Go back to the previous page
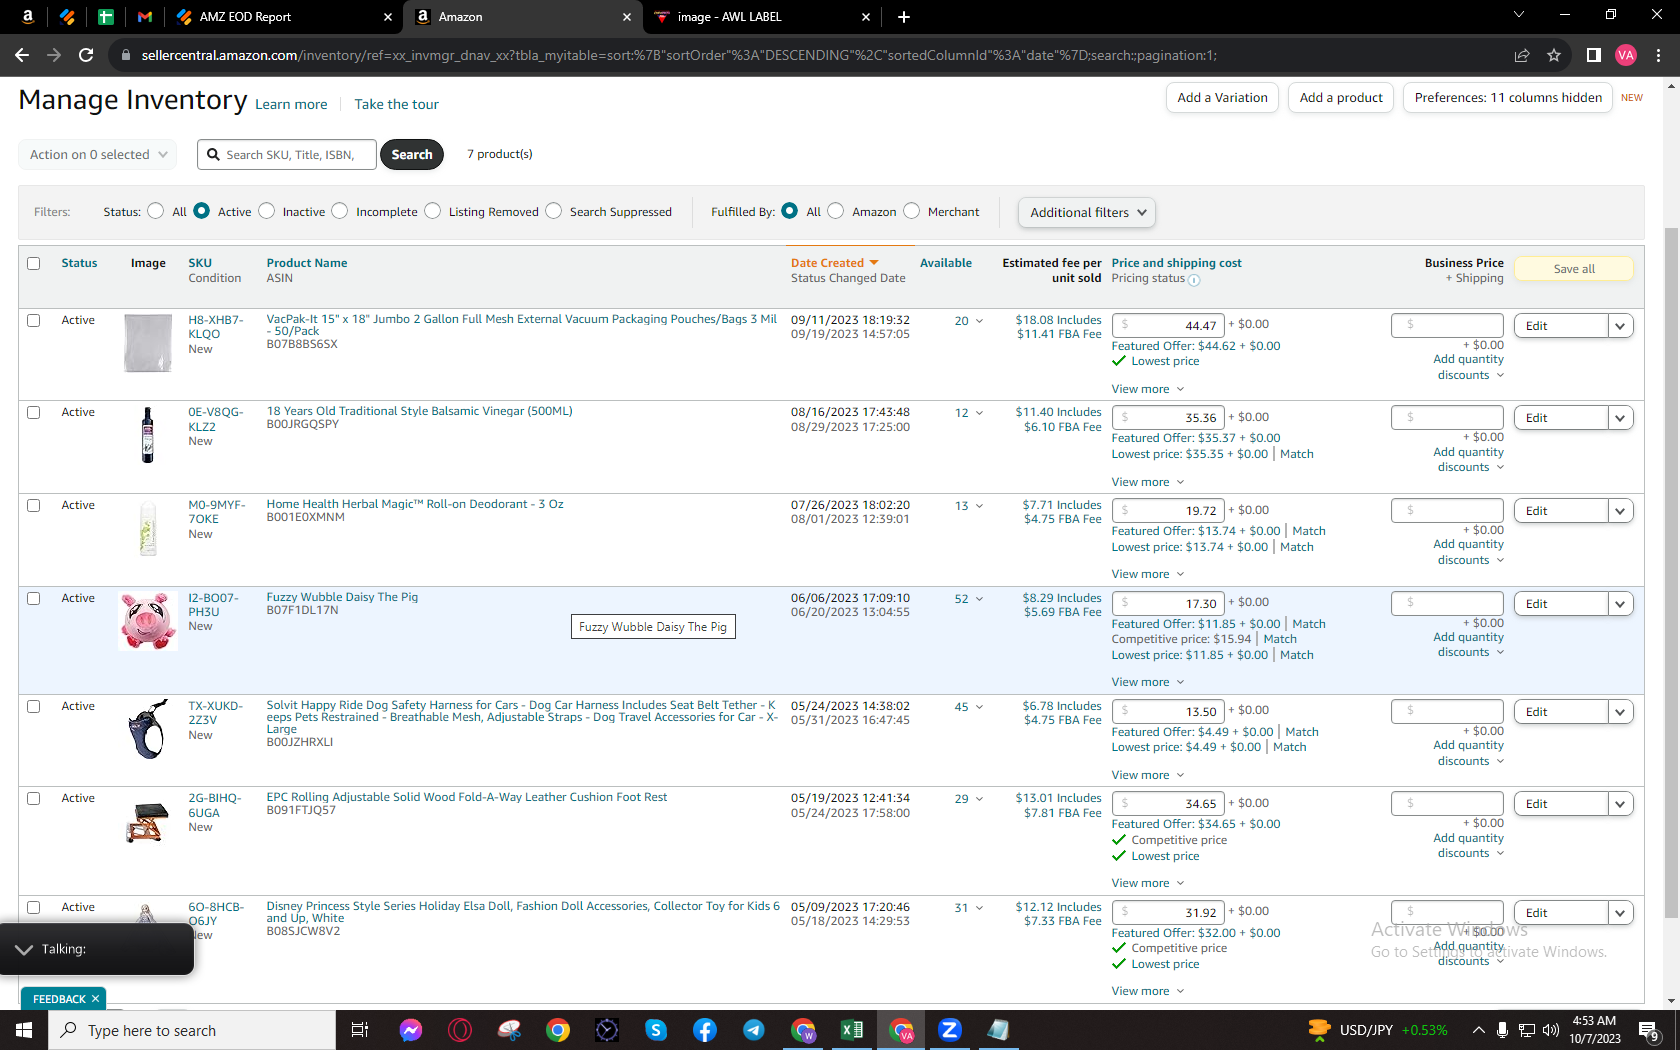 pos(22,55)
